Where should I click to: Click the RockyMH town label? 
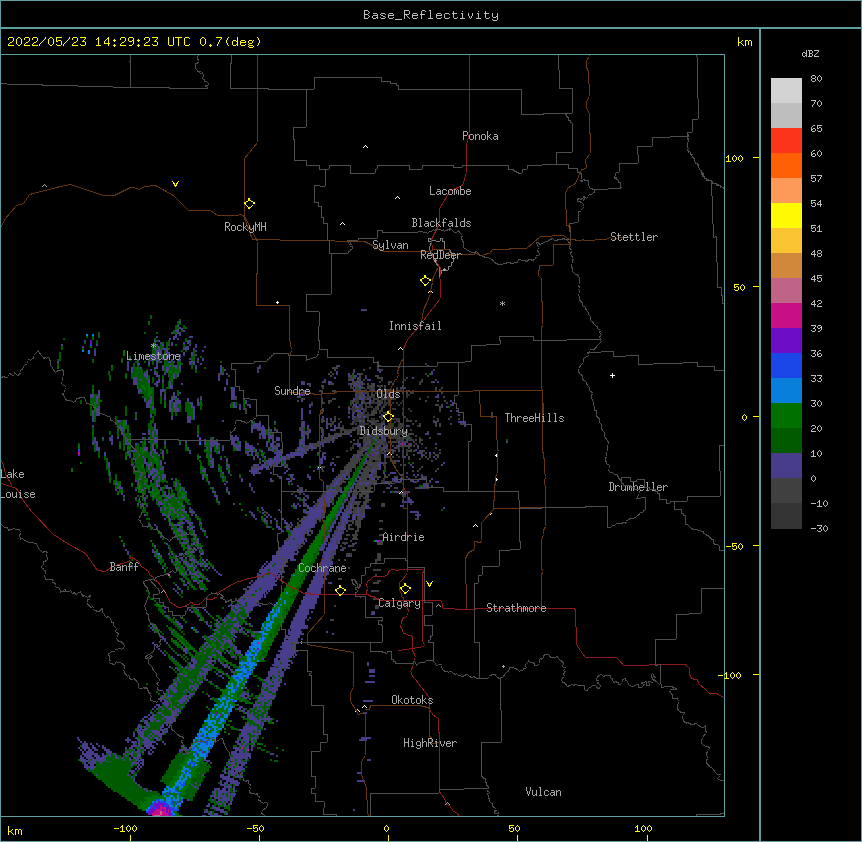(245, 226)
